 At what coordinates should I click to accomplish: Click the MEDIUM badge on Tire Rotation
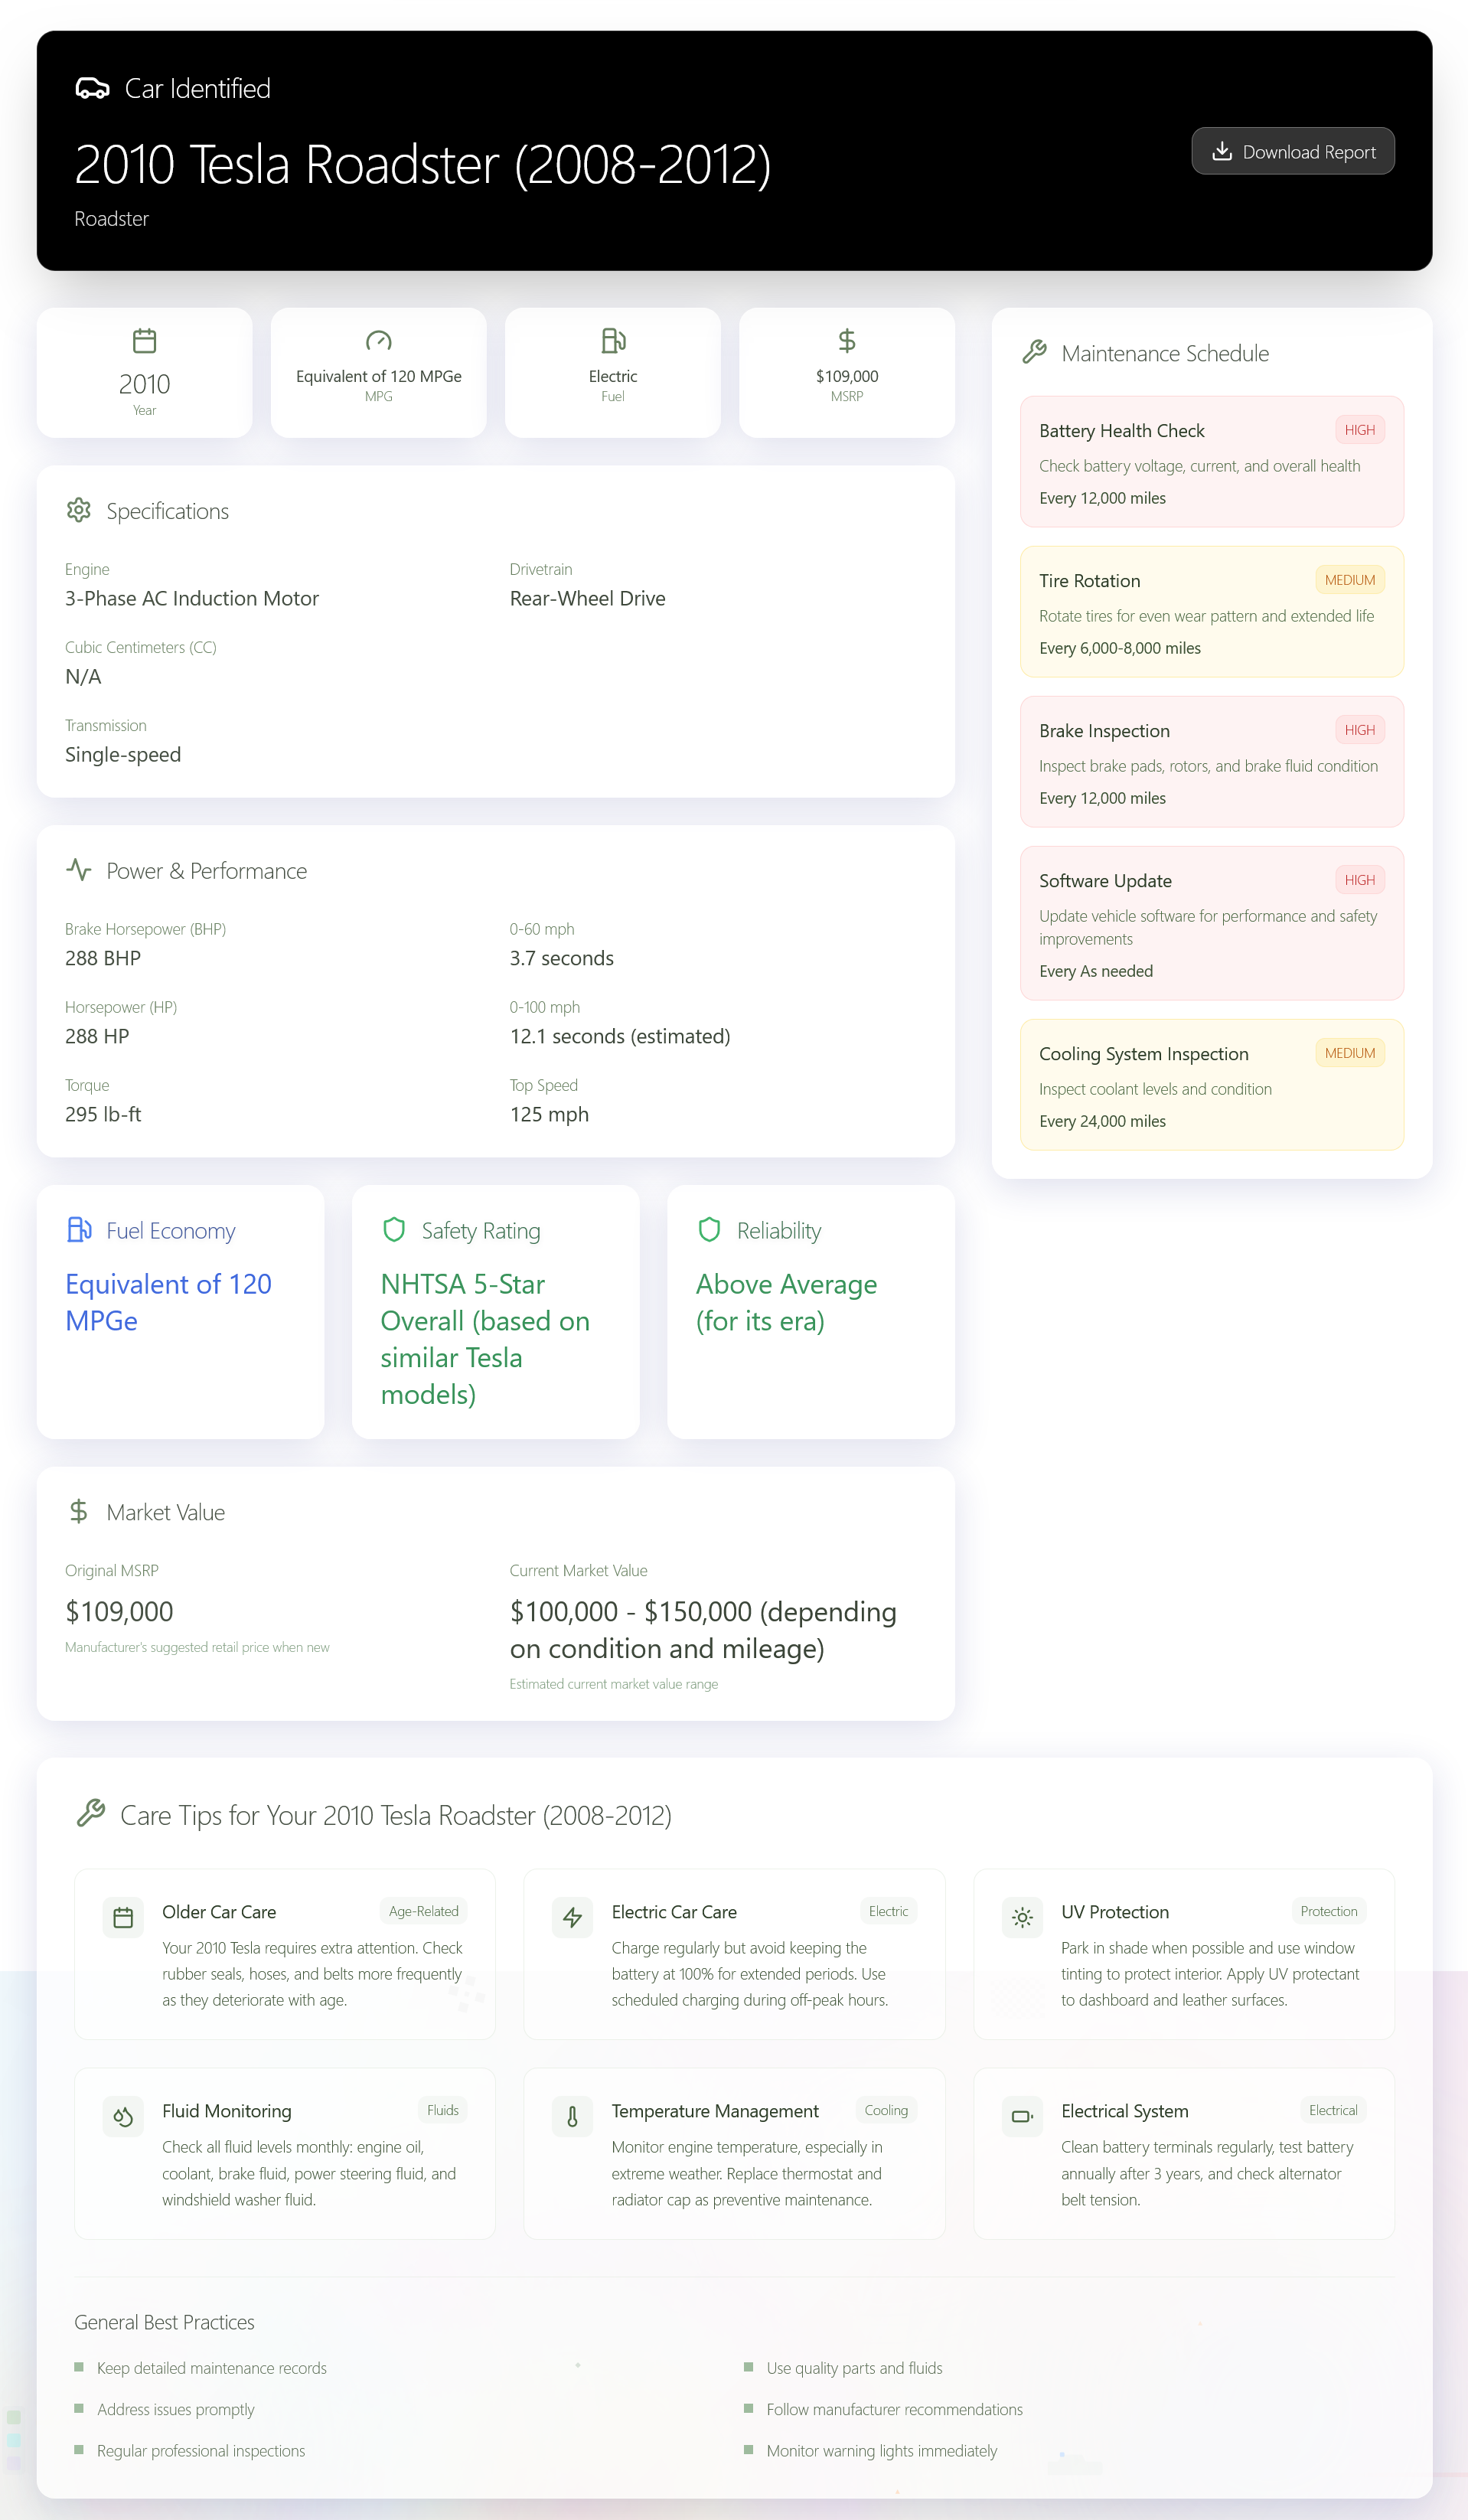[x=1349, y=580]
